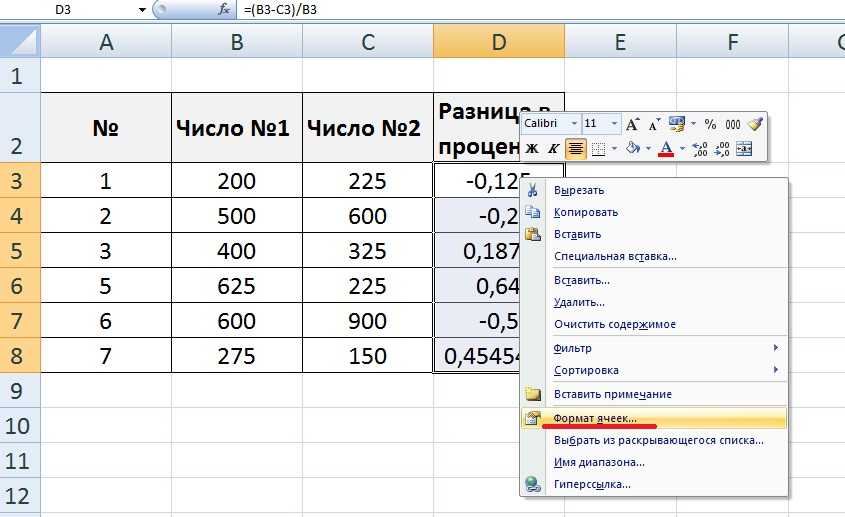The width and height of the screenshot is (845, 517).
Task: Select row 9 header
Action: click(20, 390)
